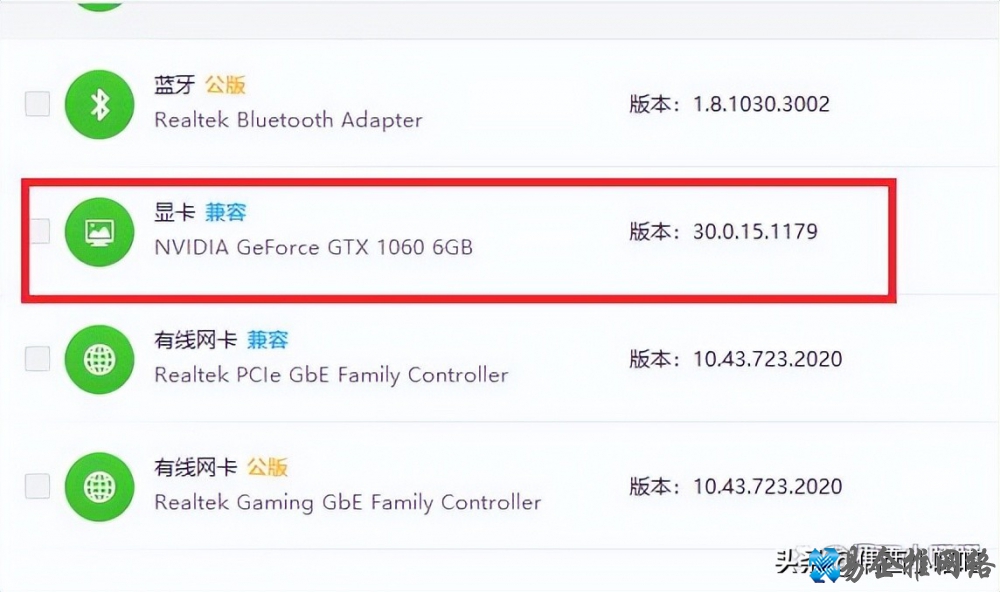Check the box beside NVIDIA GeForce GTX 1060
The height and width of the screenshot is (592, 1000).
[37, 231]
